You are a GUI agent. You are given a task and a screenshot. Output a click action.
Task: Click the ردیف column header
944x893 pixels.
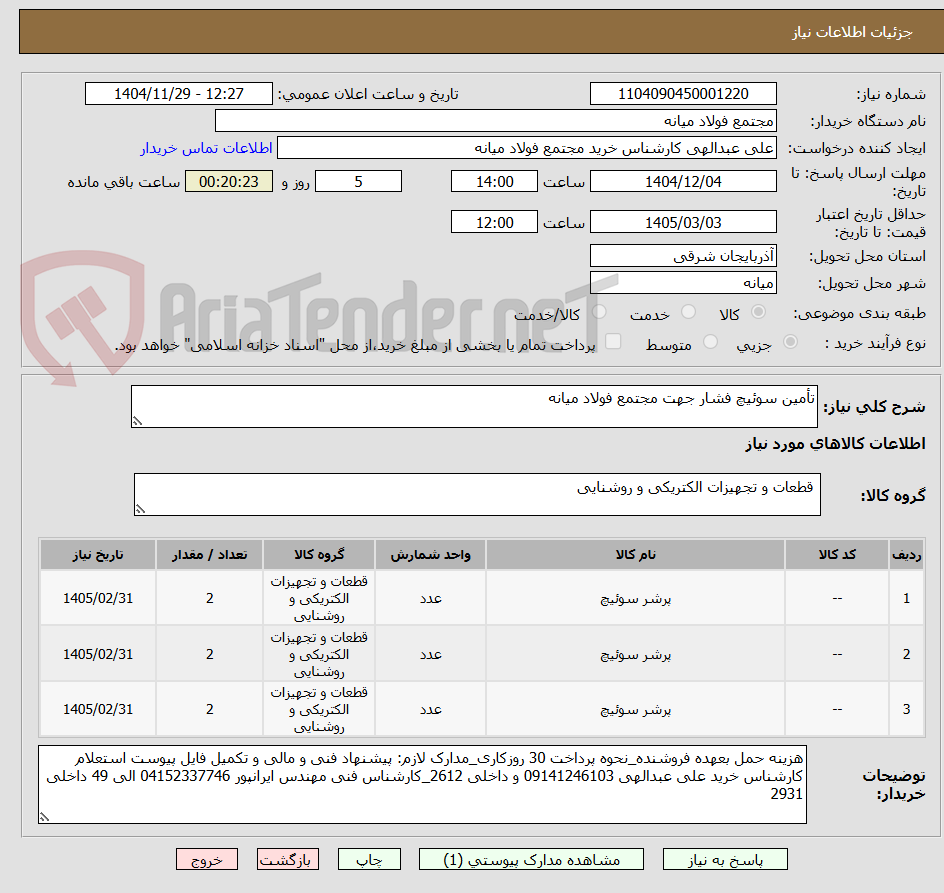click(x=907, y=555)
